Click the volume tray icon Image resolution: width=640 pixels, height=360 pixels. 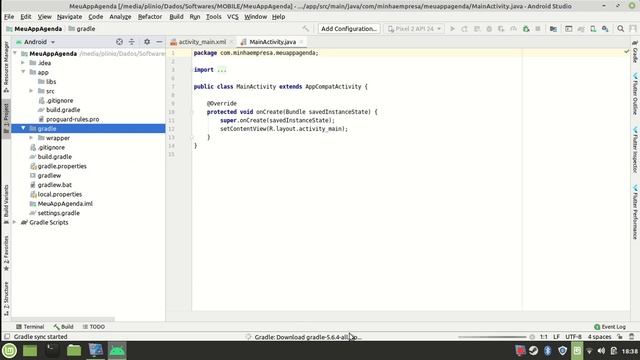pos(601,351)
